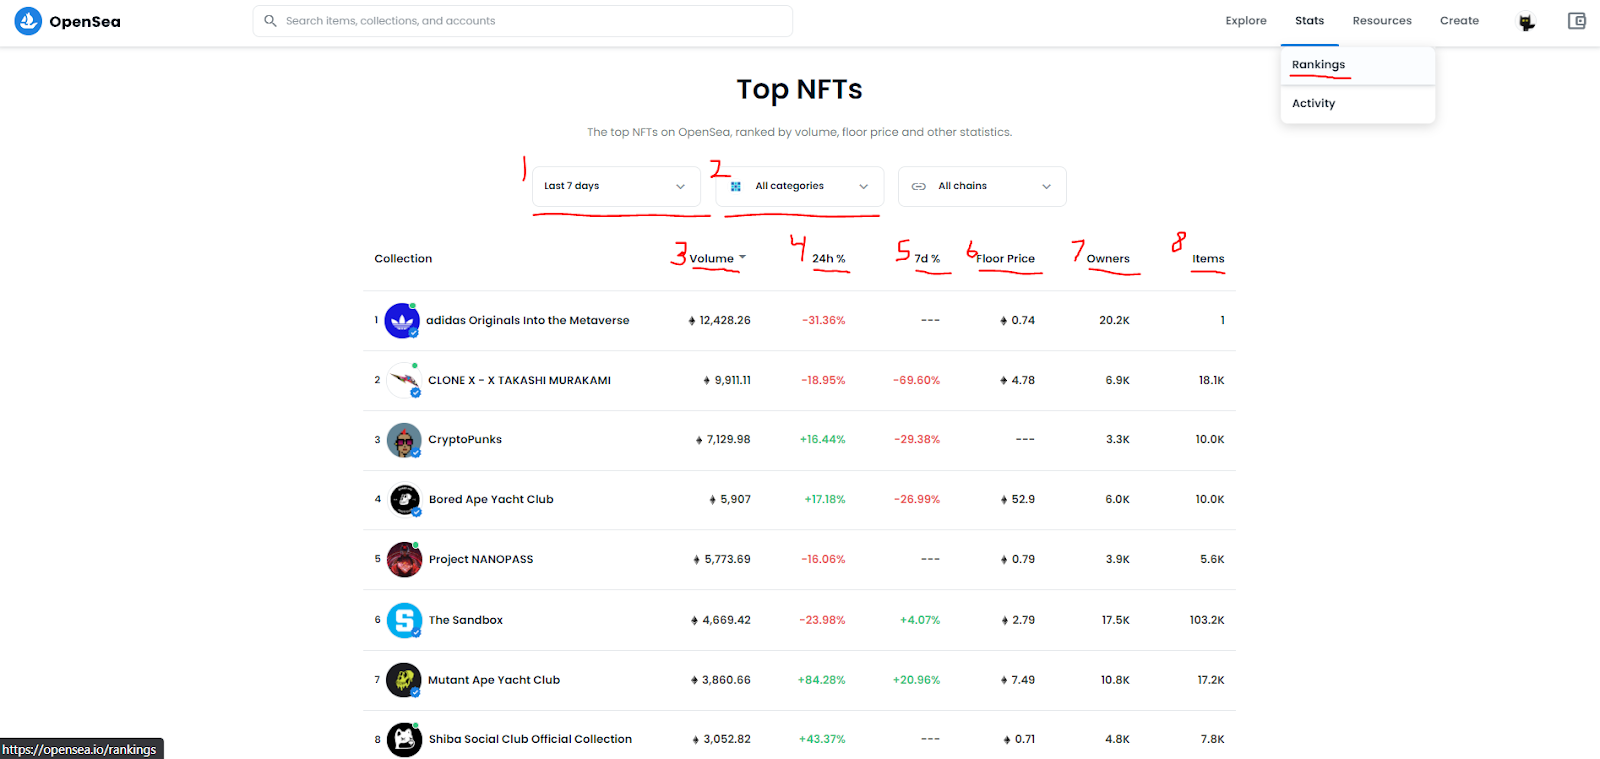Click the Collection column header
Viewport: 1600px width, 759px height.
point(403,259)
